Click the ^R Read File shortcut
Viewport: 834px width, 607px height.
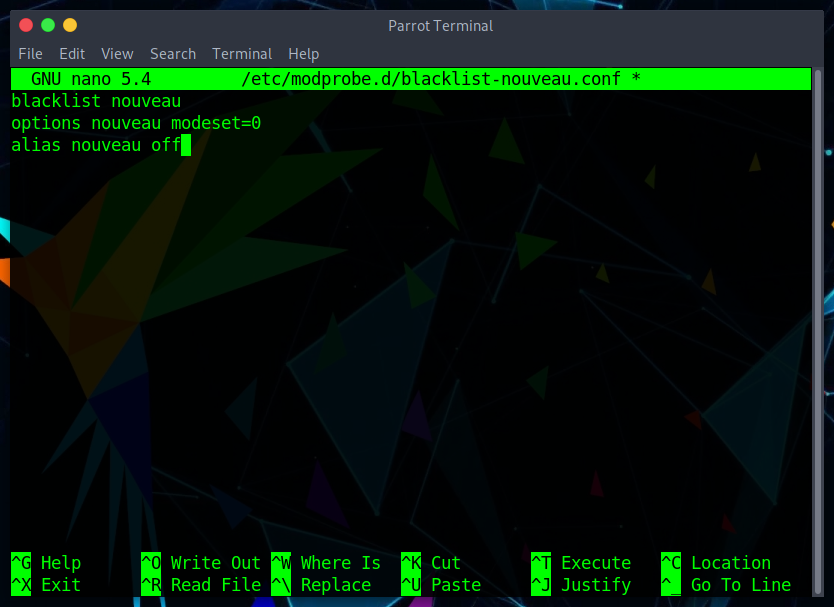coord(201,585)
